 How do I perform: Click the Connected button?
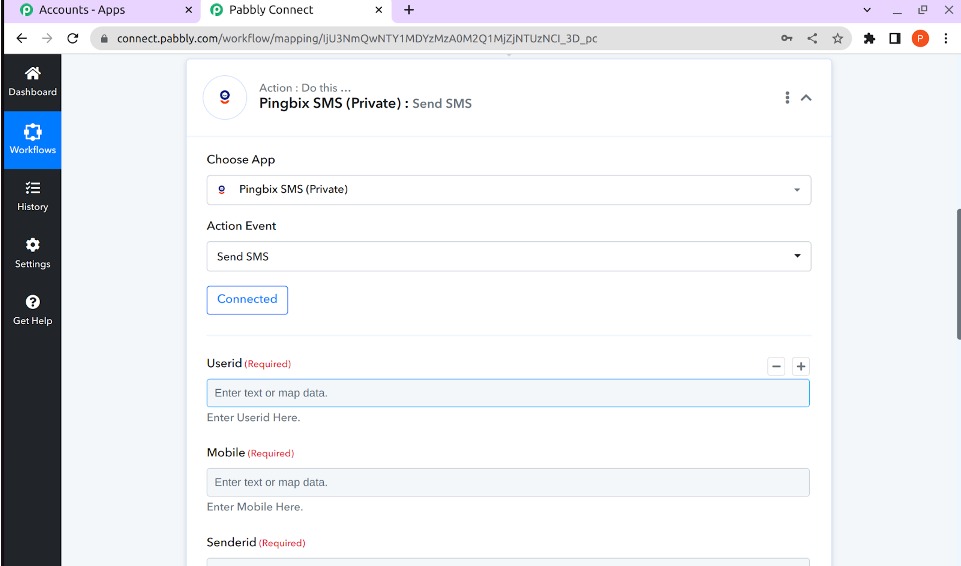pos(247,300)
